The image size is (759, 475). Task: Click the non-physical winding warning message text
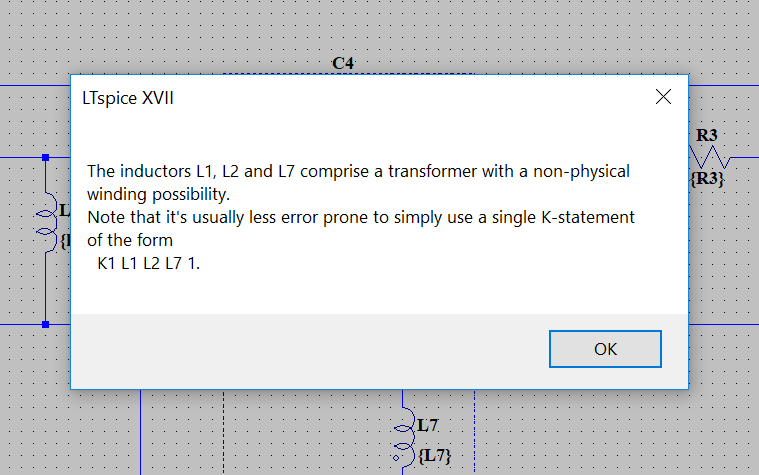click(358, 183)
